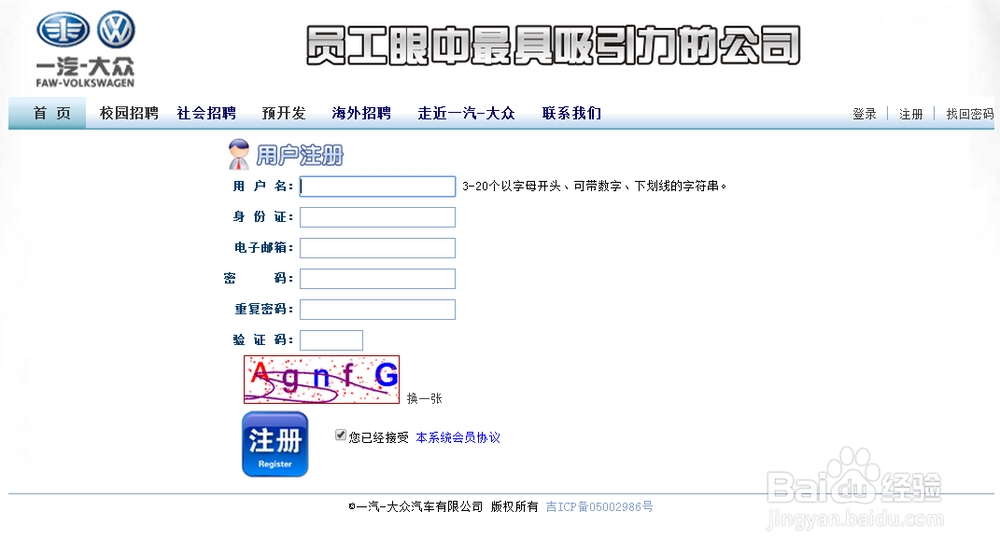Screen dimensions: 1000x553
Task: Click 您已经接受 text beside the checkbox
Action: 378,438
